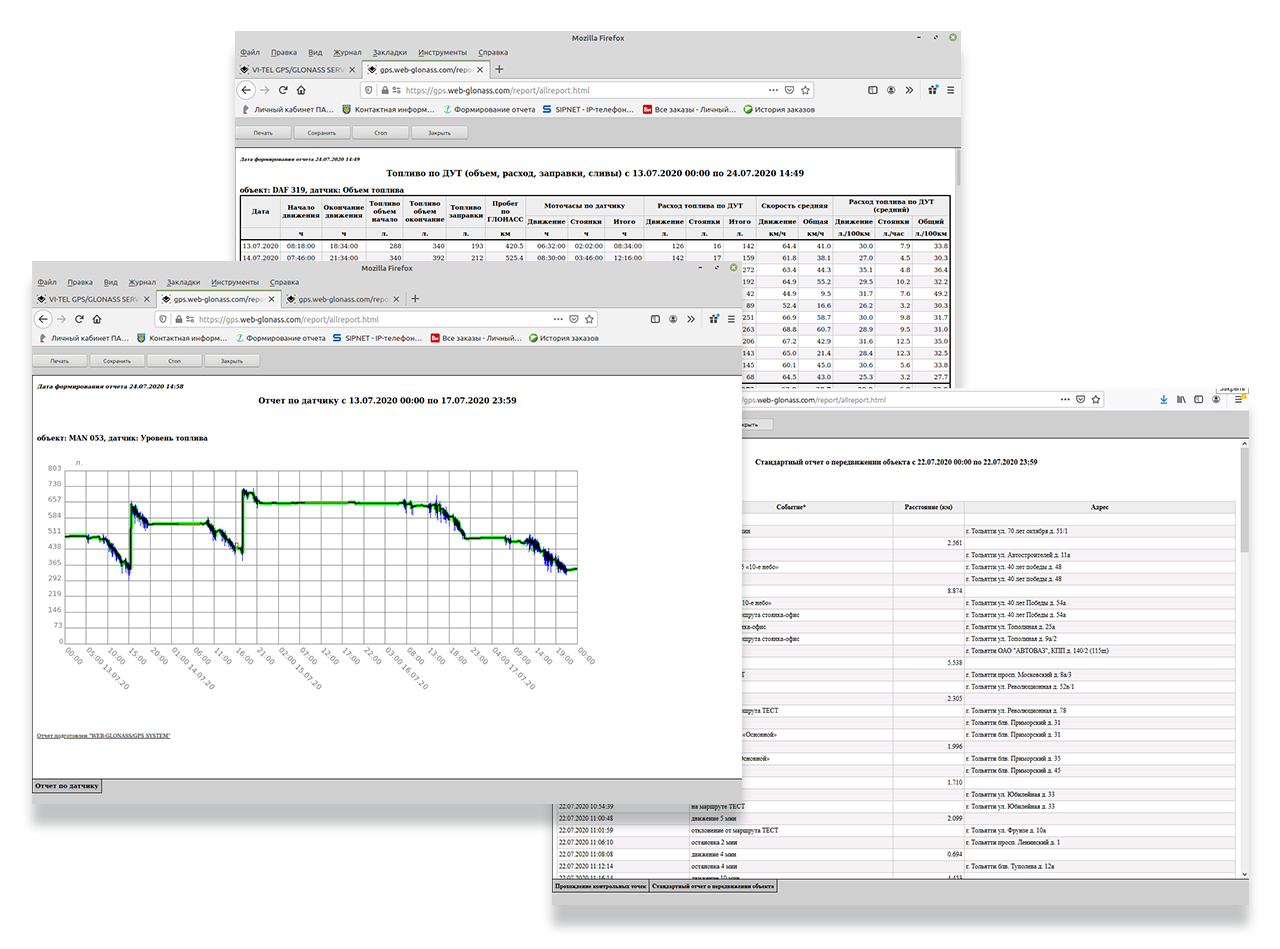Click Печать button in top-back window

(x=263, y=132)
